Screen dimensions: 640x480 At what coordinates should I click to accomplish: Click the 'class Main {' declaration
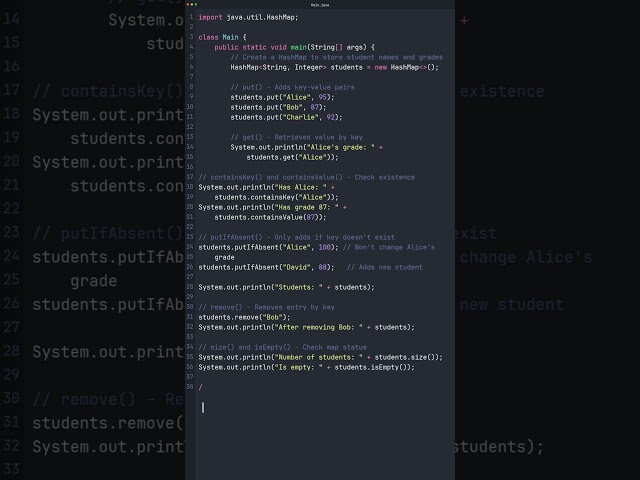coord(222,37)
